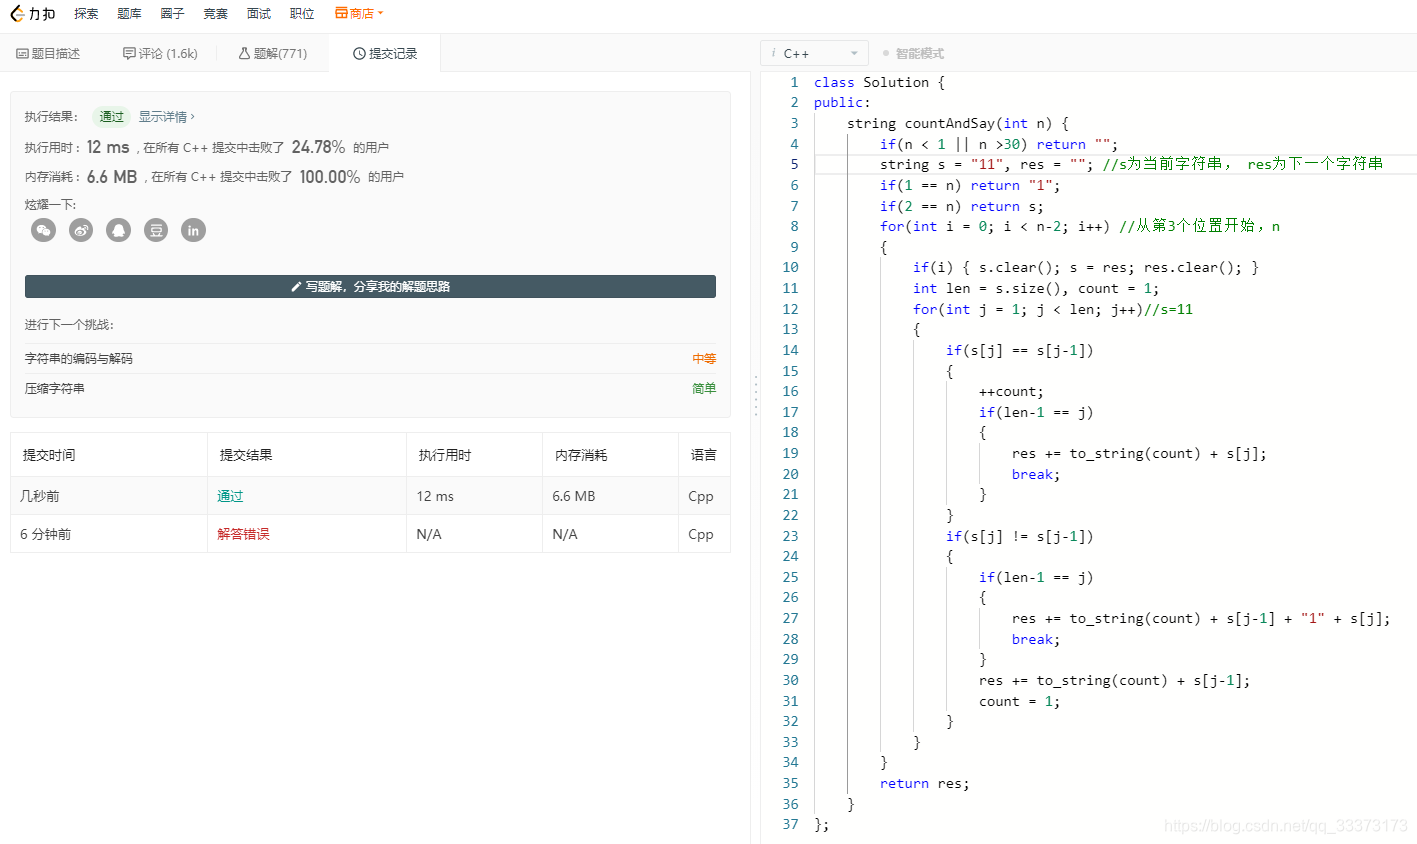
Task: Click the LeetCode 力扣 logo
Action: (x=33, y=13)
